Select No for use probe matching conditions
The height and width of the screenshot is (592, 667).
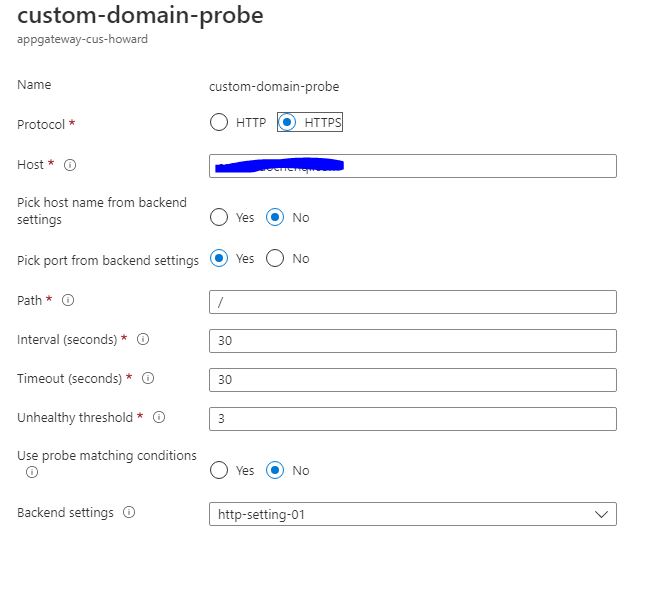coord(275,470)
